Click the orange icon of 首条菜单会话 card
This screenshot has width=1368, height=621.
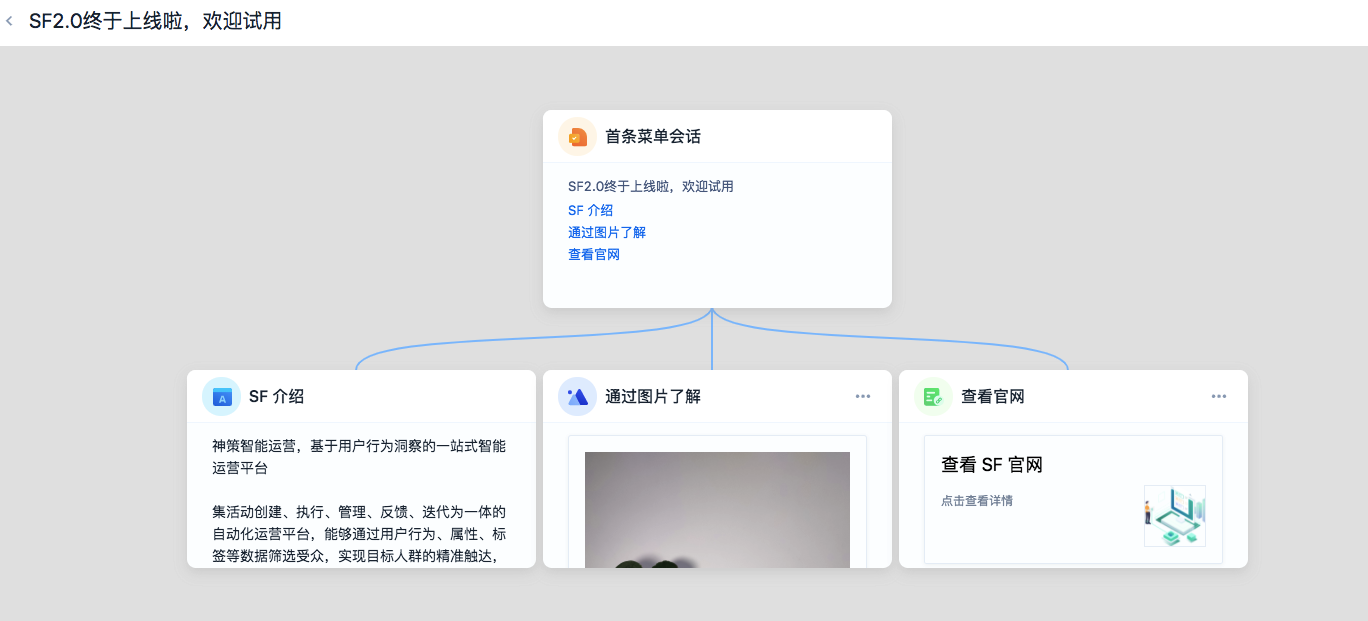[577, 137]
